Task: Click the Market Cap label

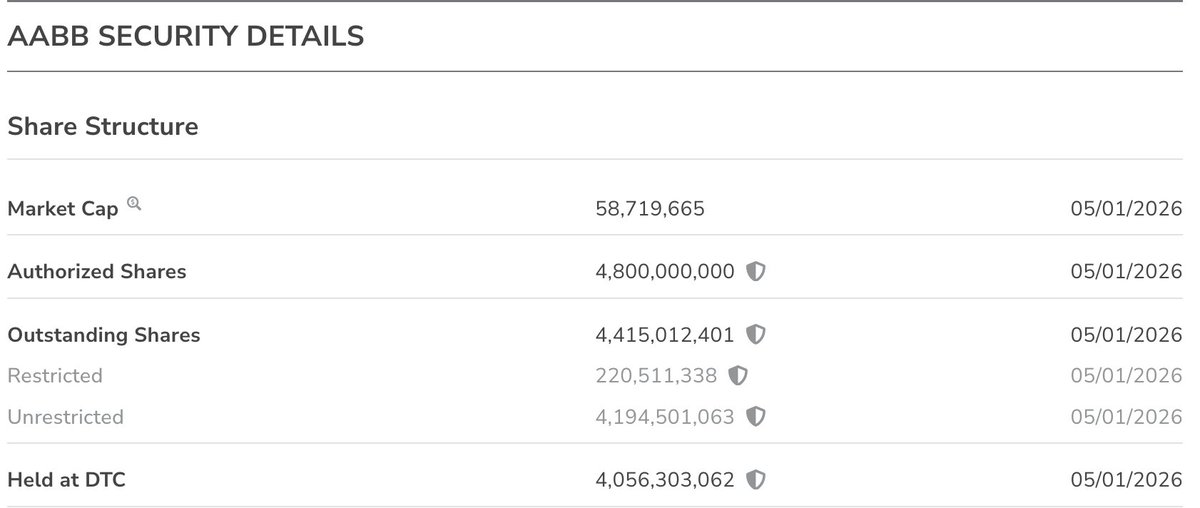Action: tap(63, 209)
